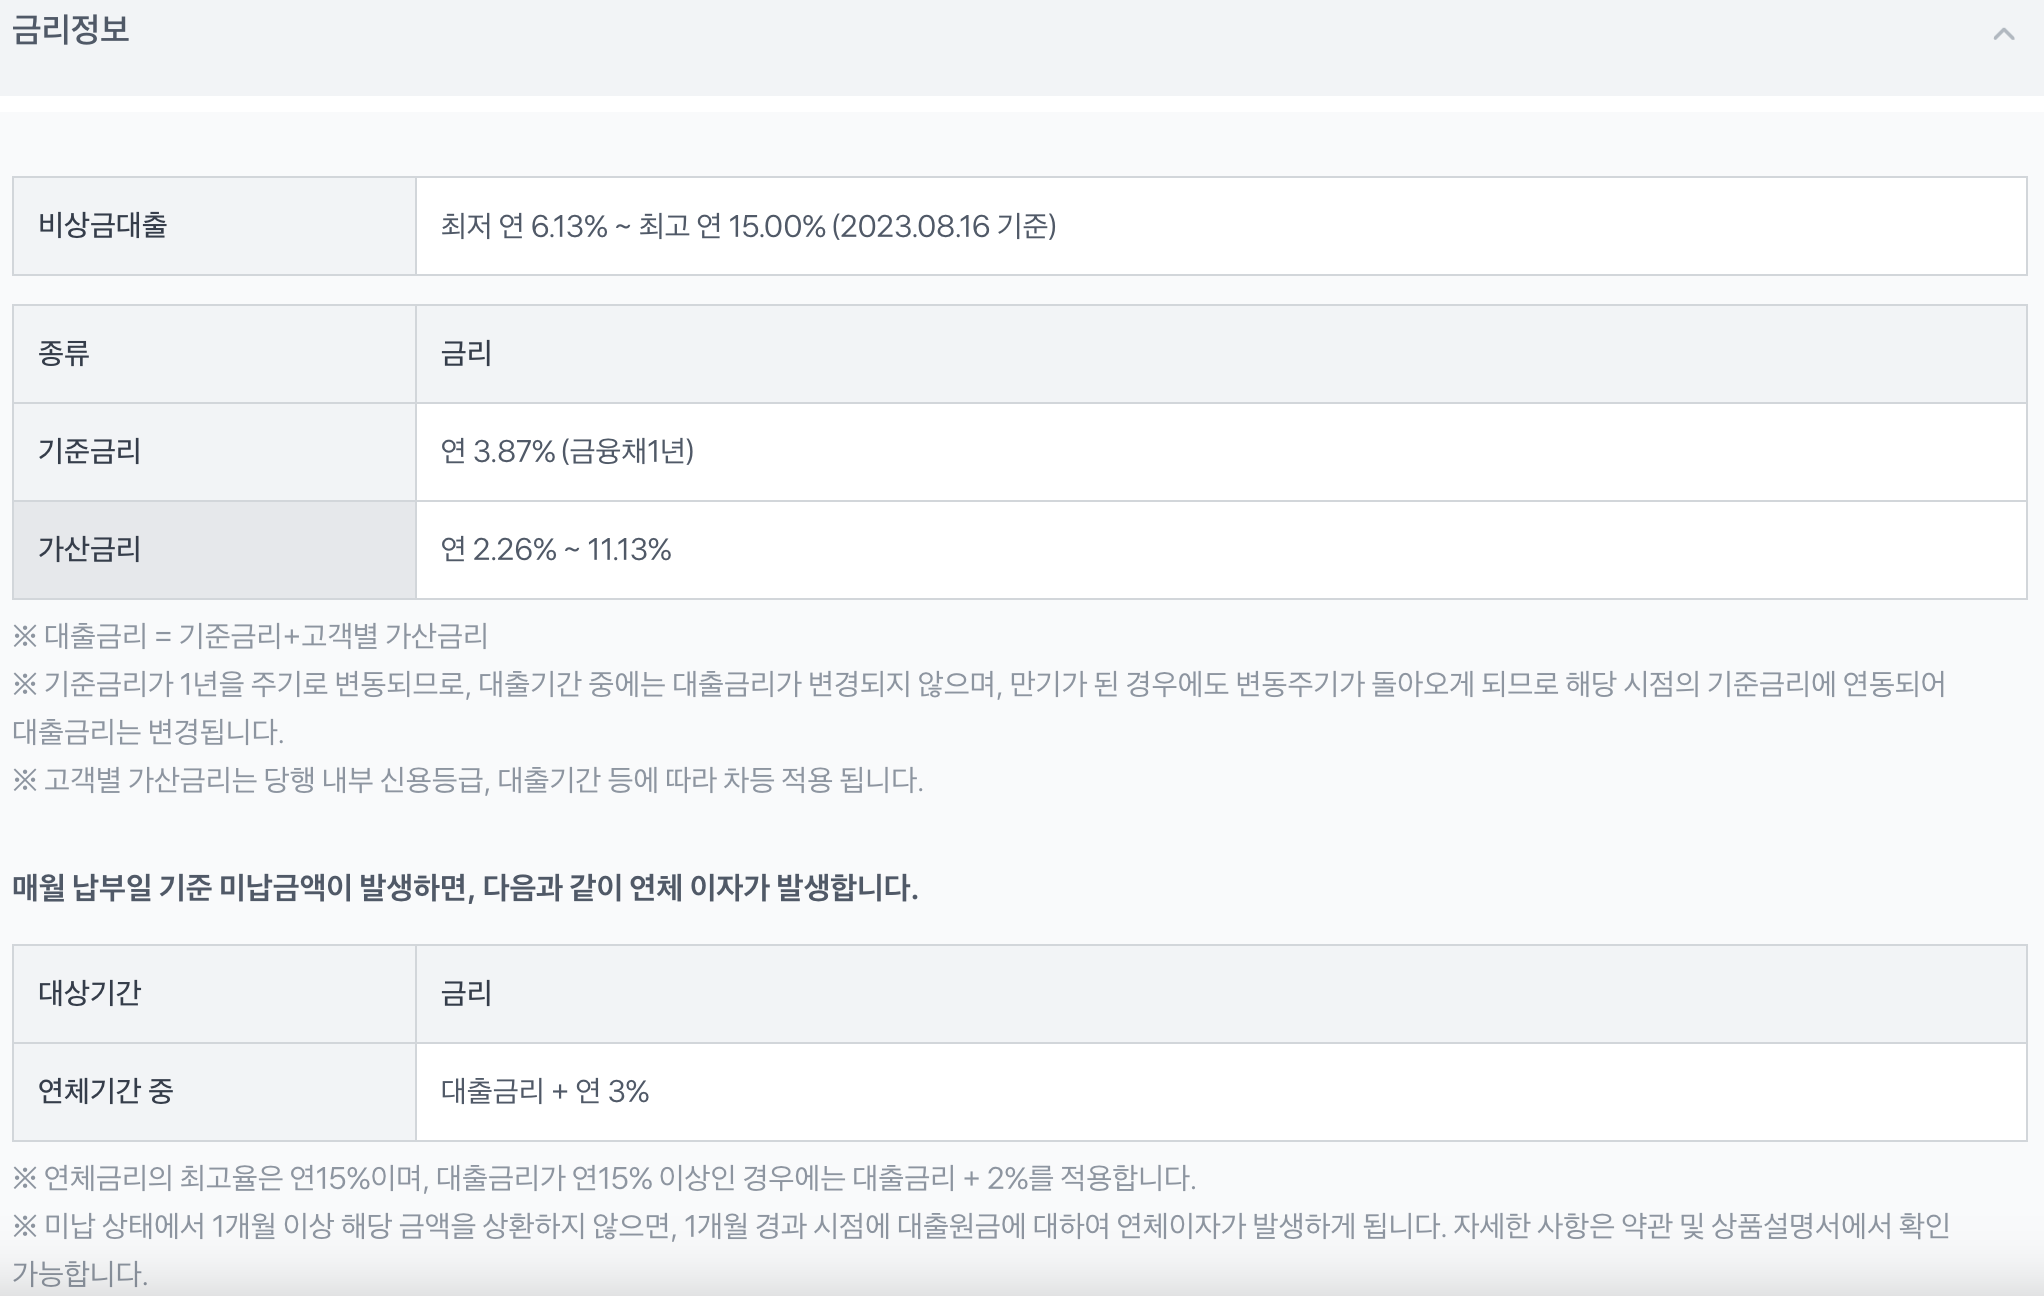The height and width of the screenshot is (1296, 2044).
Task: Click the bold 매월 납부일 기준 미납금액 heading
Action: point(465,888)
